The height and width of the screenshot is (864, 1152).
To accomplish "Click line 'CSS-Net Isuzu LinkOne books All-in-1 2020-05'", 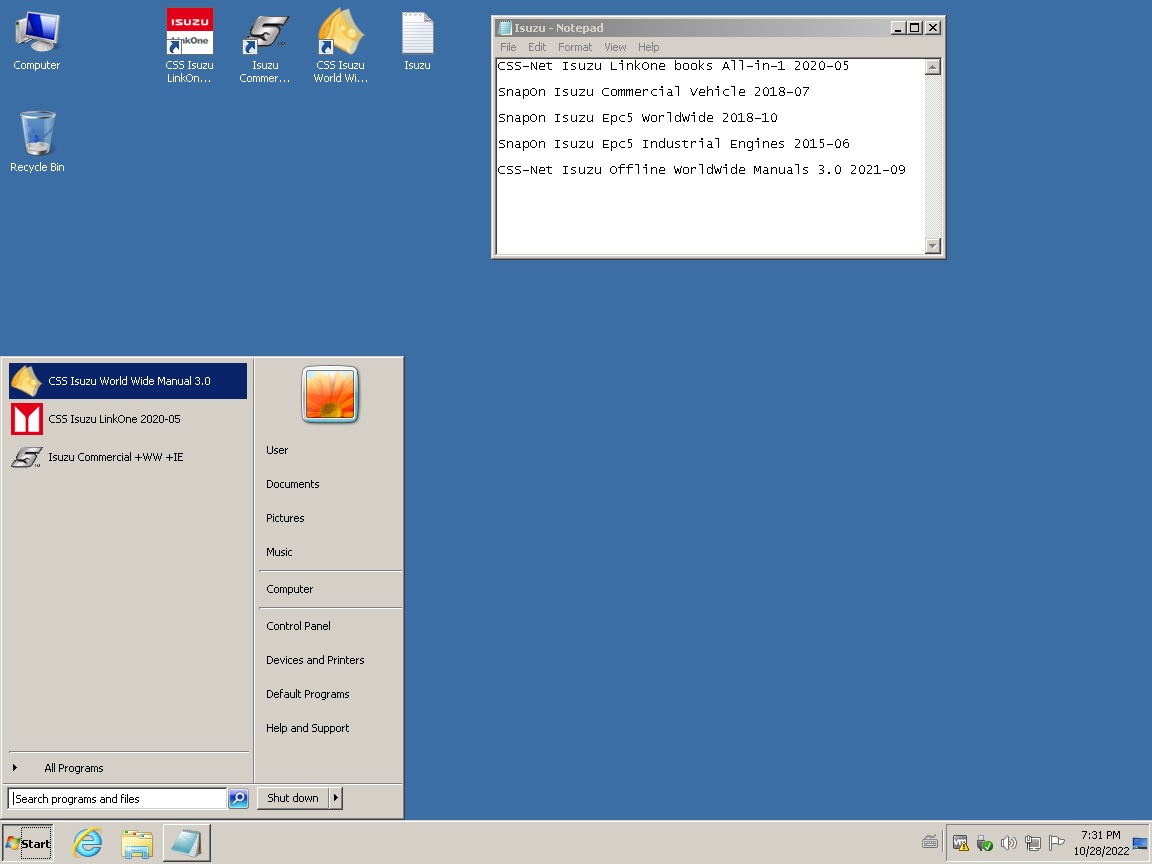I will coord(673,65).
